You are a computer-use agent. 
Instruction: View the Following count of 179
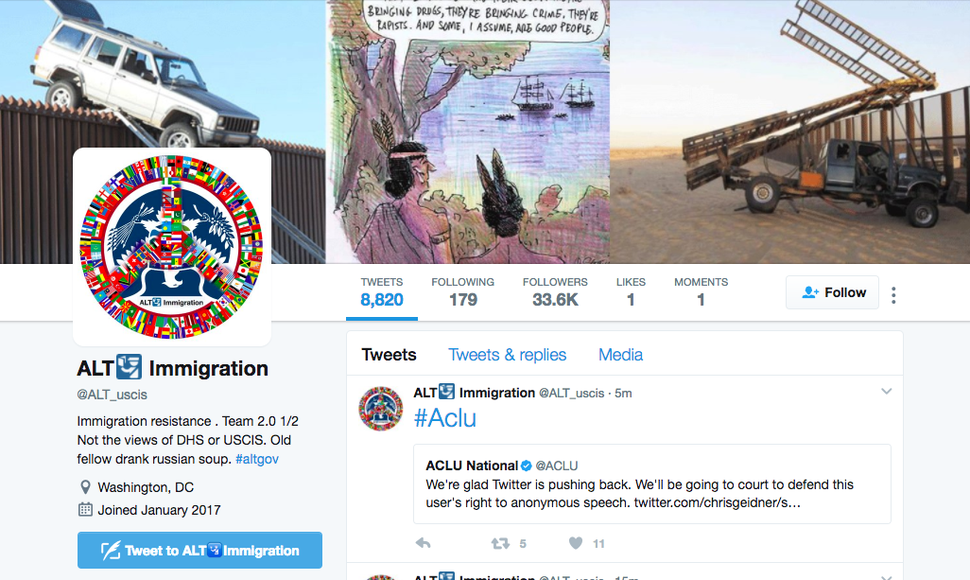(463, 292)
